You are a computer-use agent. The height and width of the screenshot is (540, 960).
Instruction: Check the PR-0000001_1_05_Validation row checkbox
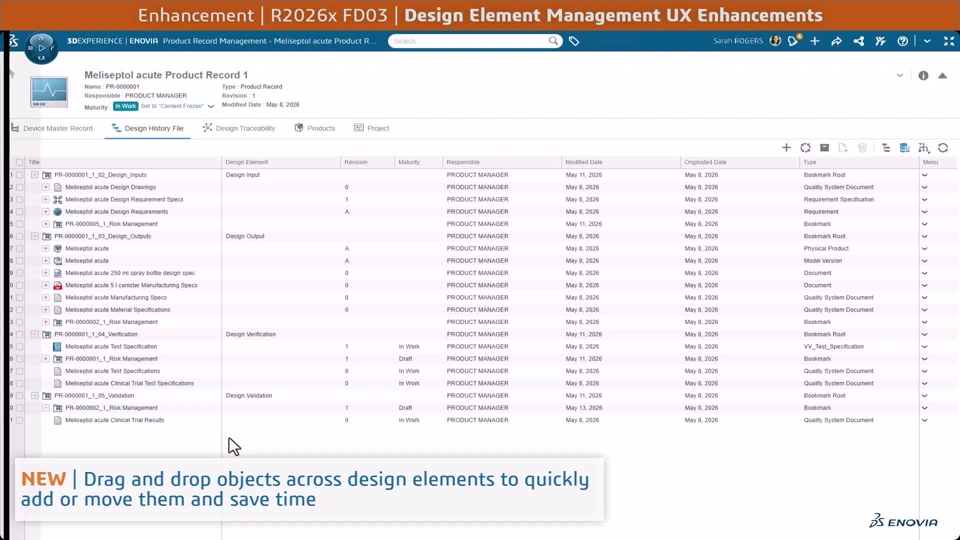pyautogui.click(x=20, y=396)
